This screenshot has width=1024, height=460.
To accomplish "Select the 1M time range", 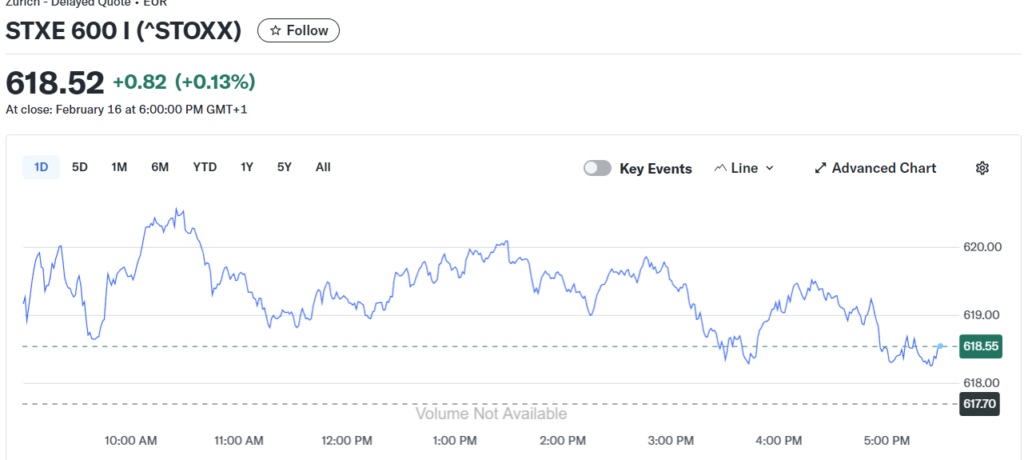I will [x=119, y=167].
